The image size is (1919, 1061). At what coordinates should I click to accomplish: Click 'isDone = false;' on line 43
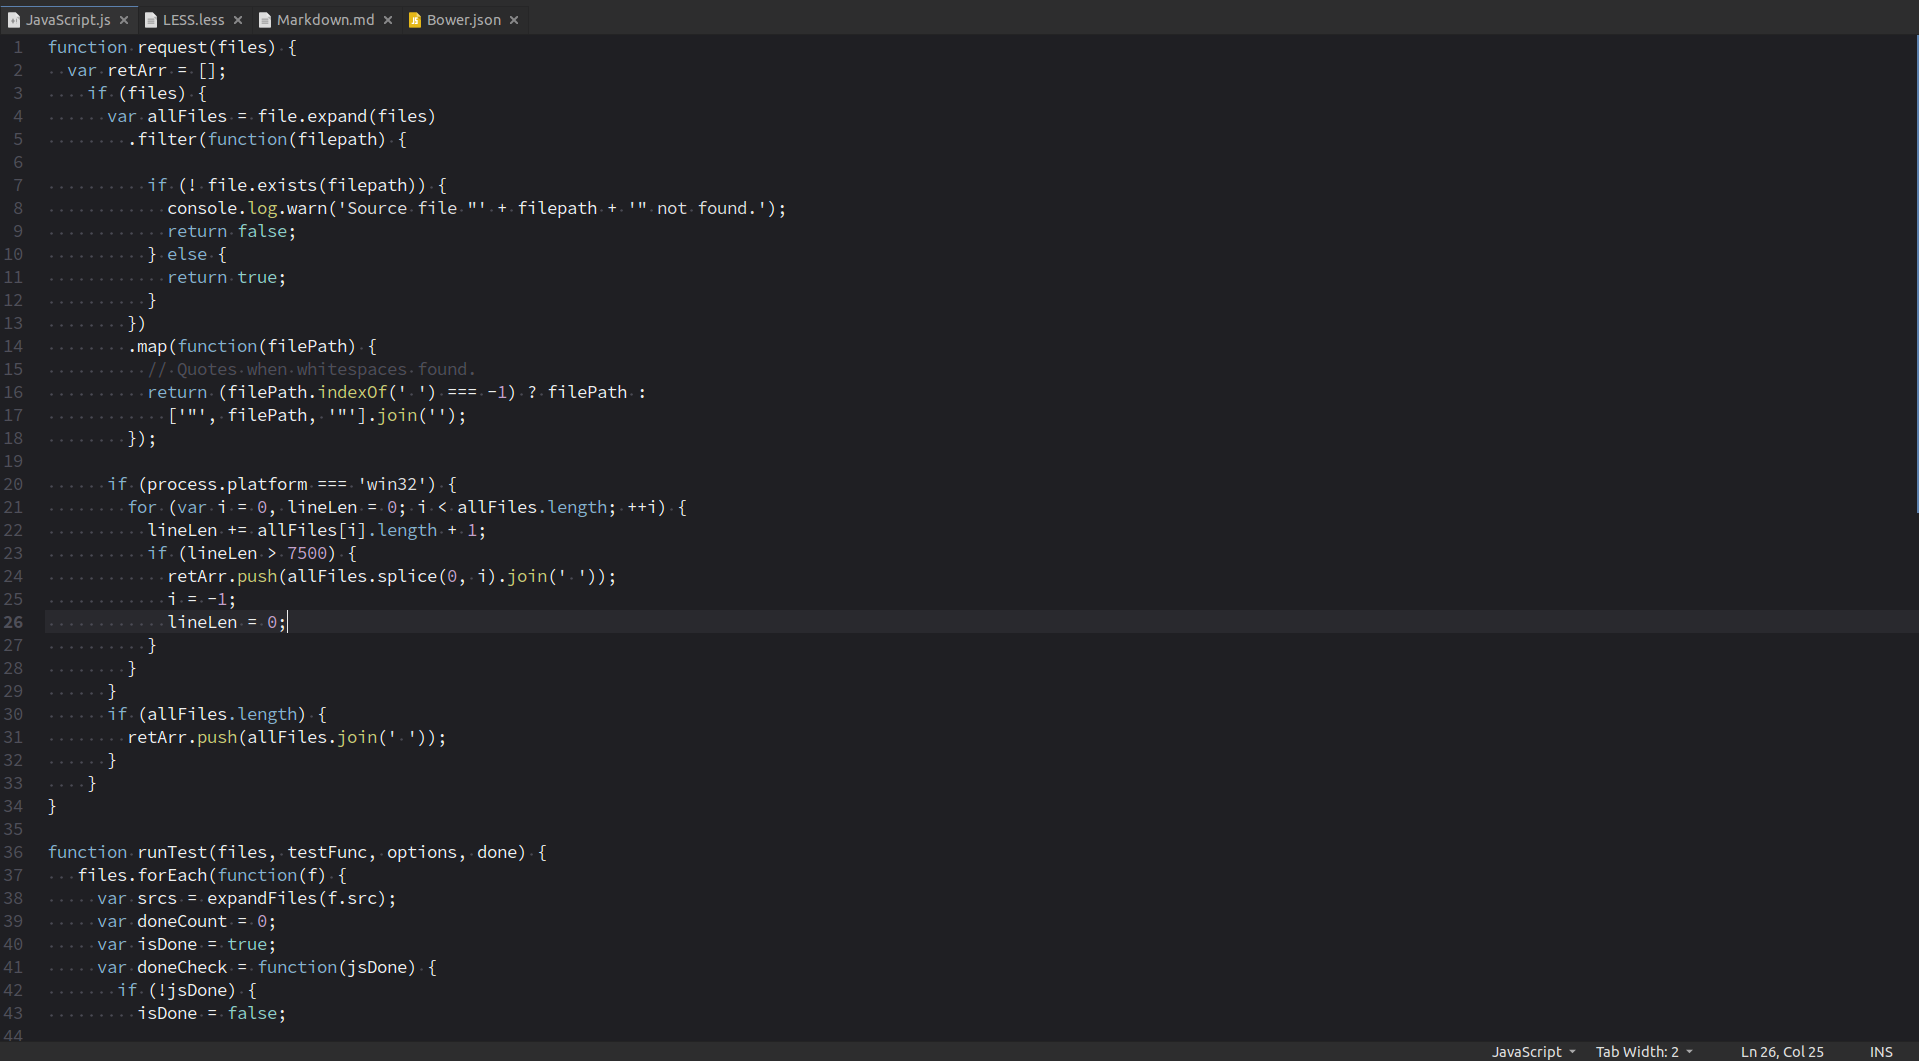pyautogui.click(x=212, y=1013)
